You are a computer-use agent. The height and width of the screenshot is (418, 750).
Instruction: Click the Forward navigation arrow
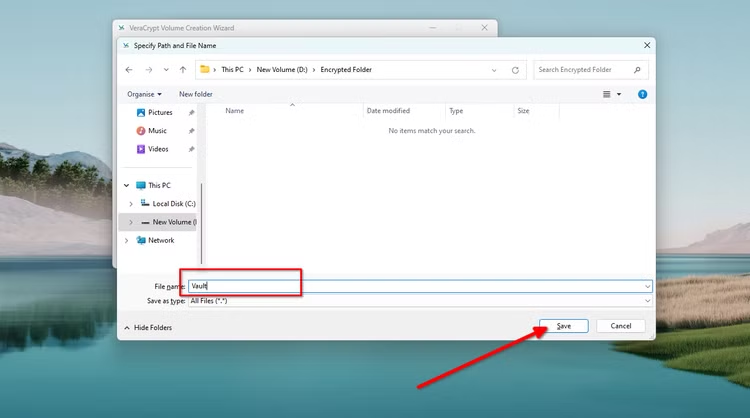pyautogui.click(x=148, y=70)
